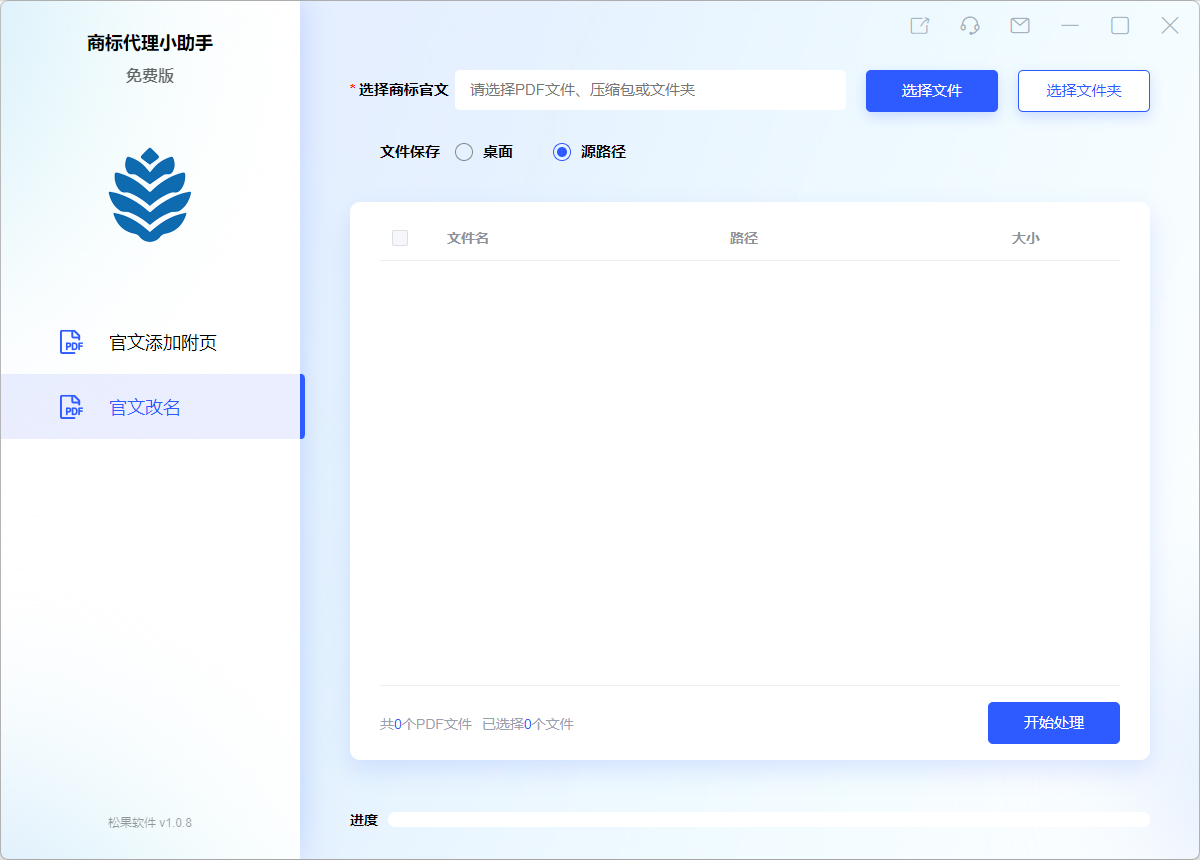This screenshot has width=1200, height=860.
Task: Click the PDF icon beside 官文改名
Action: point(71,407)
